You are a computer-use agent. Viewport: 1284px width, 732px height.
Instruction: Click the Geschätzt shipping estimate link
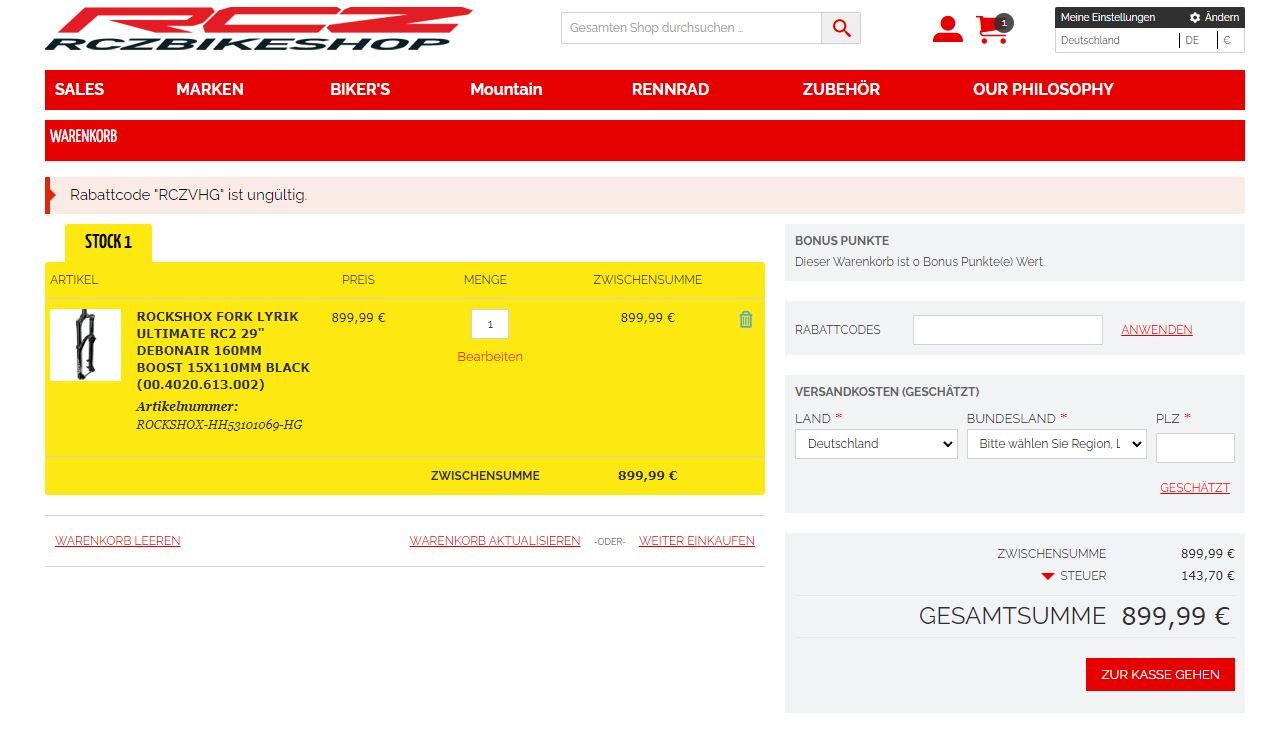(x=1194, y=488)
